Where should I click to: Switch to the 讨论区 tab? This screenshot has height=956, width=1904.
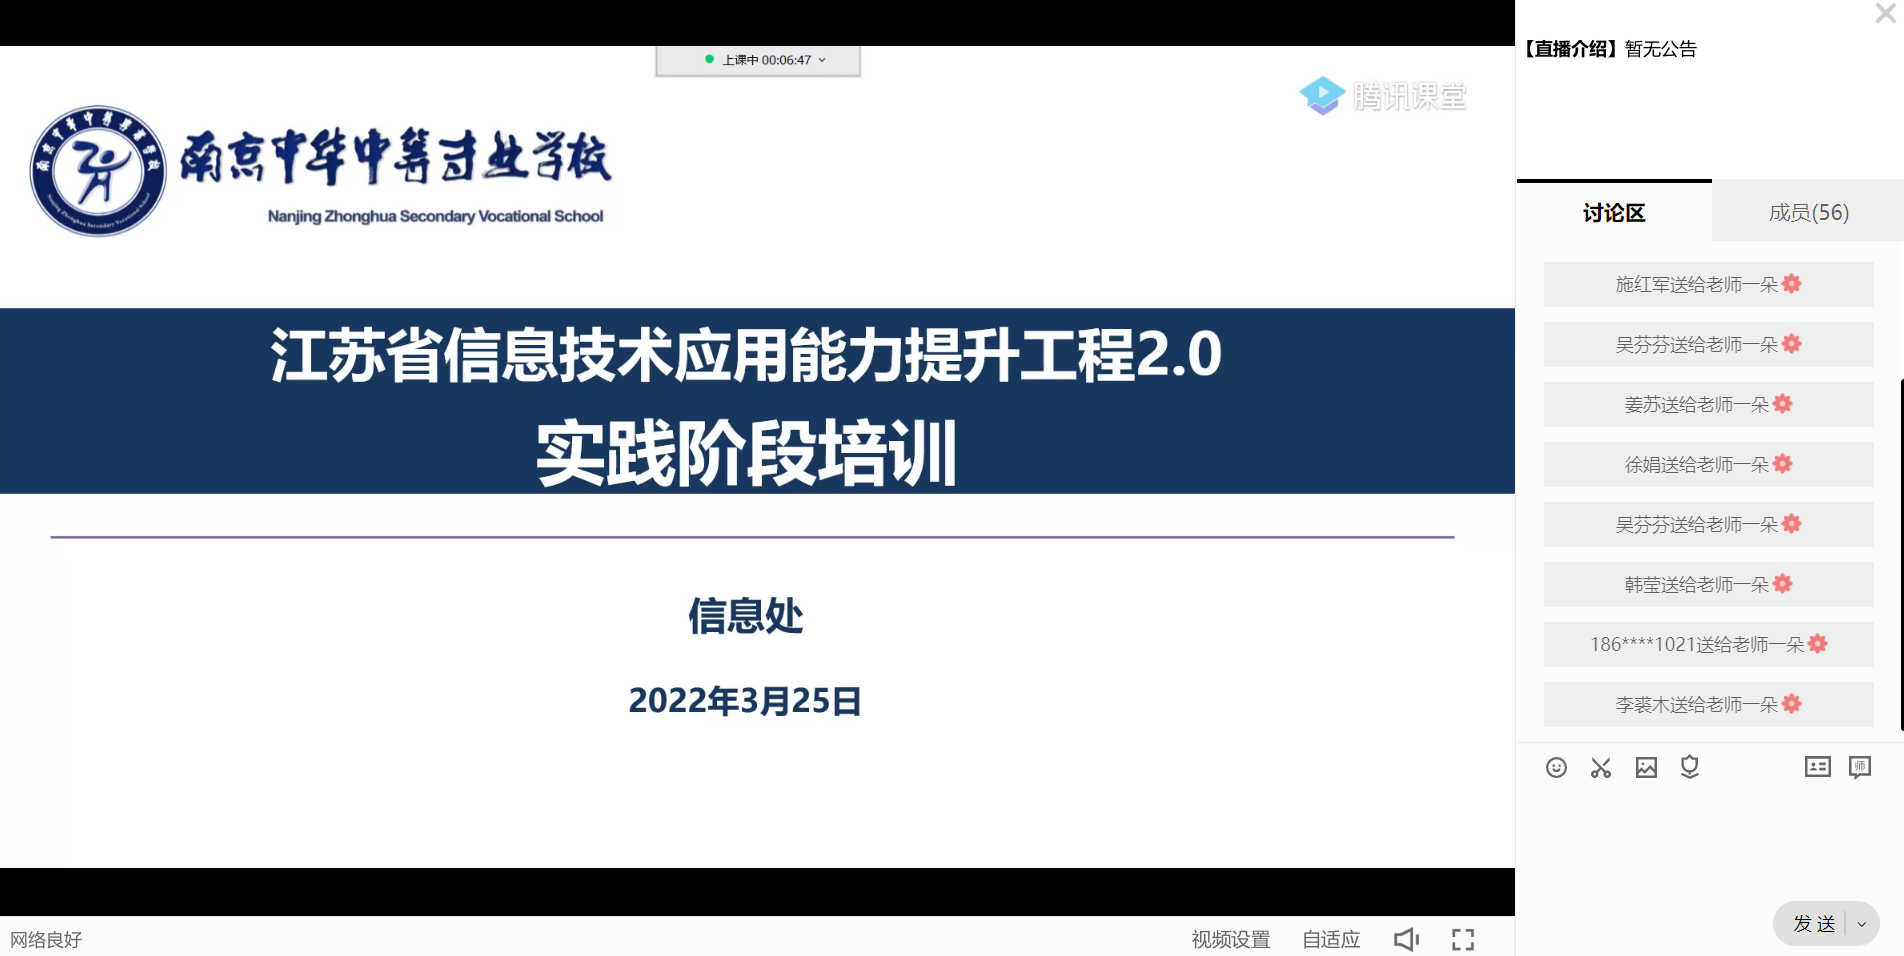(1614, 212)
